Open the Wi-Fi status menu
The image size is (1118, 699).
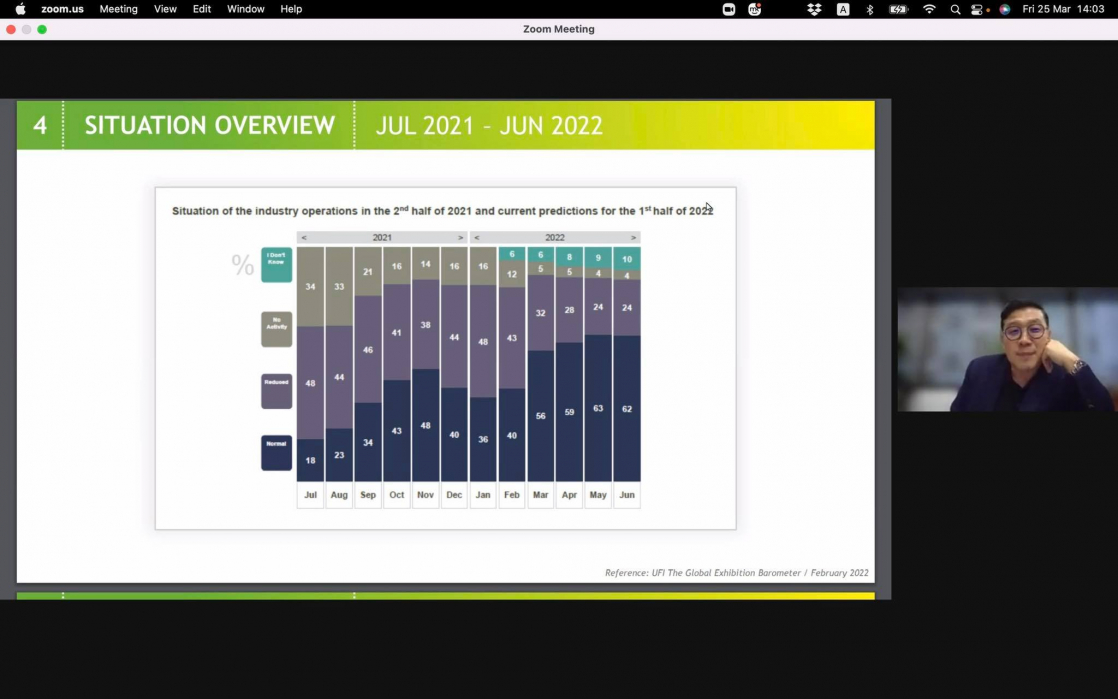click(x=929, y=9)
